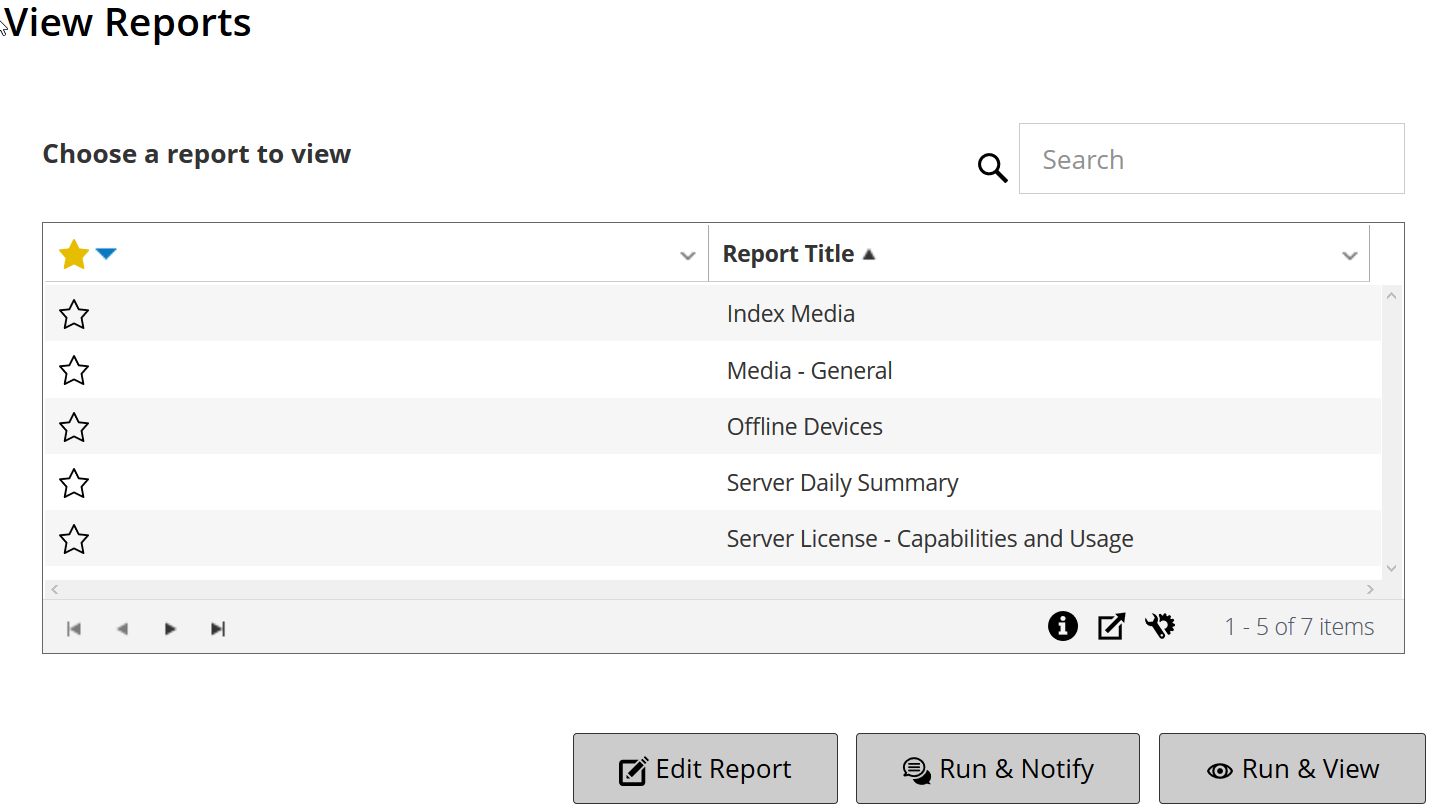Go to first page of reports
The height and width of the screenshot is (809, 1430).
[73, 628]
